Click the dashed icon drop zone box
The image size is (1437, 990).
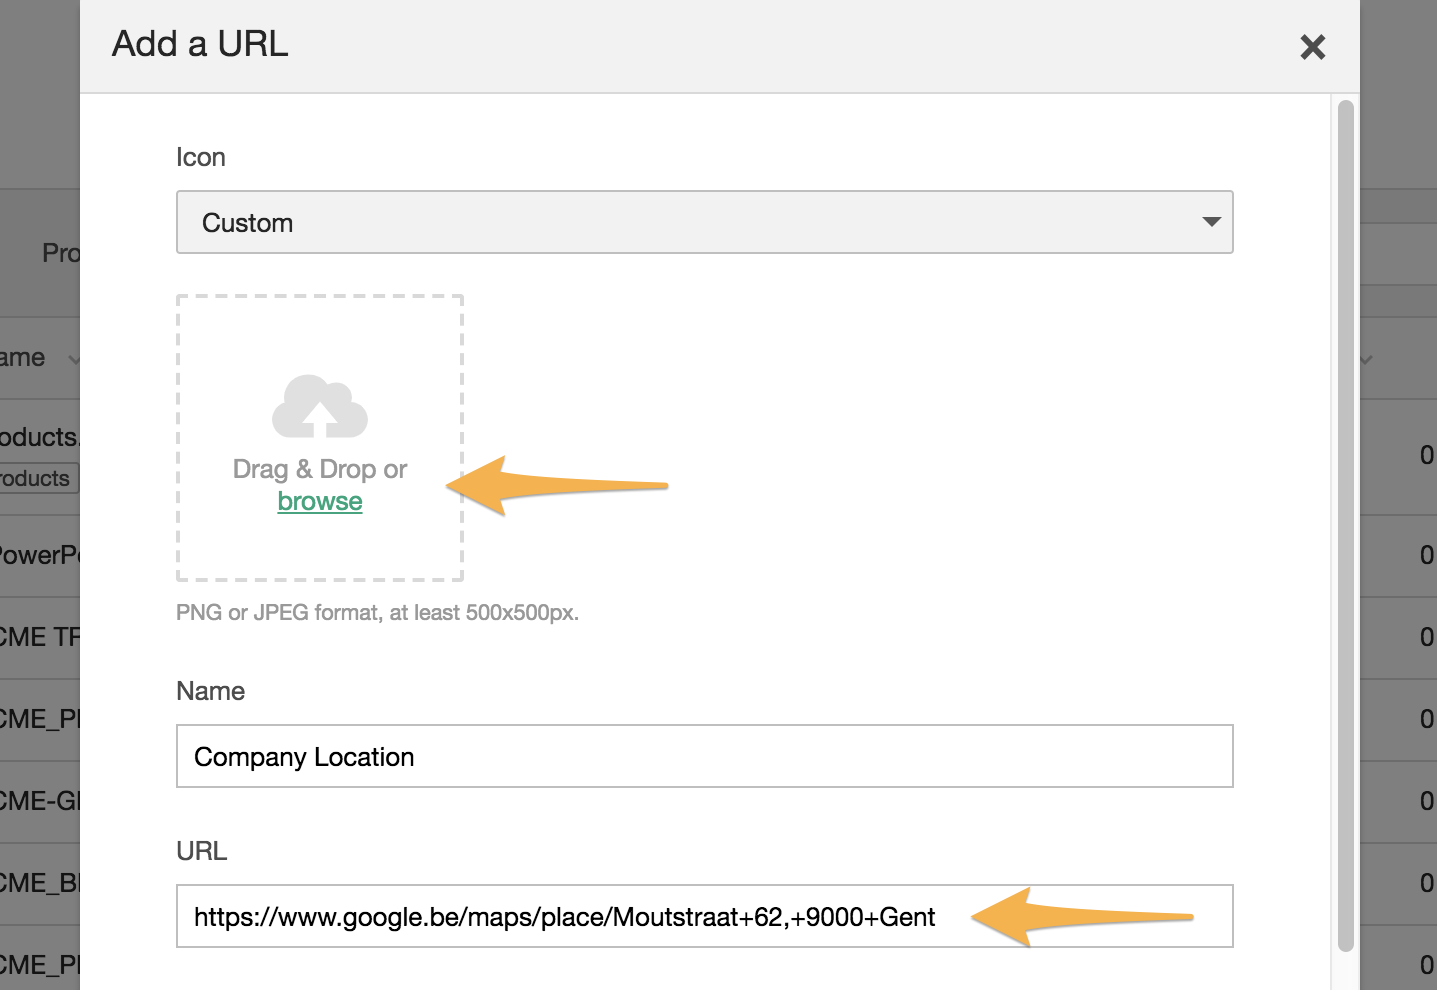pos(320,438)
